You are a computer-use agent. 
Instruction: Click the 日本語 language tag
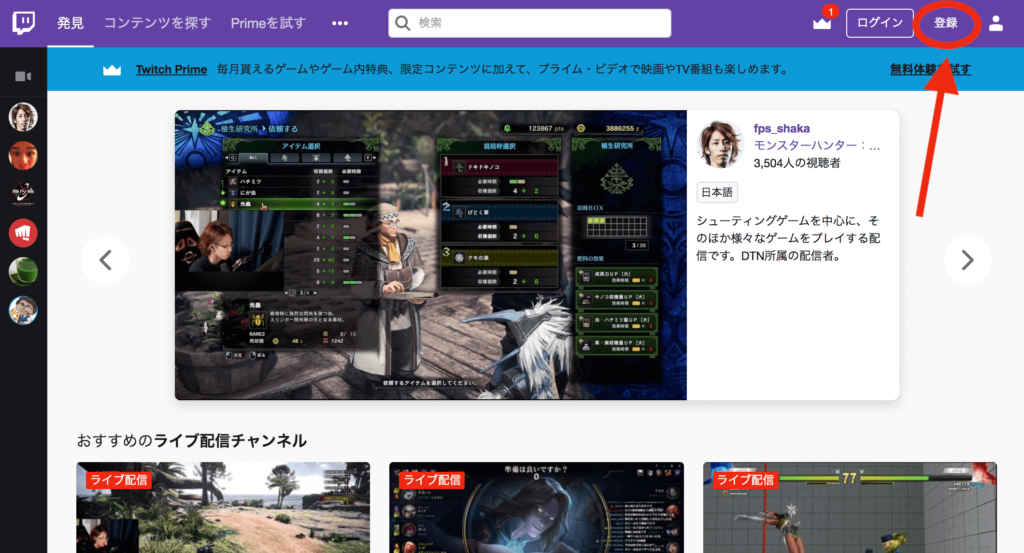(x=717, y=193)
